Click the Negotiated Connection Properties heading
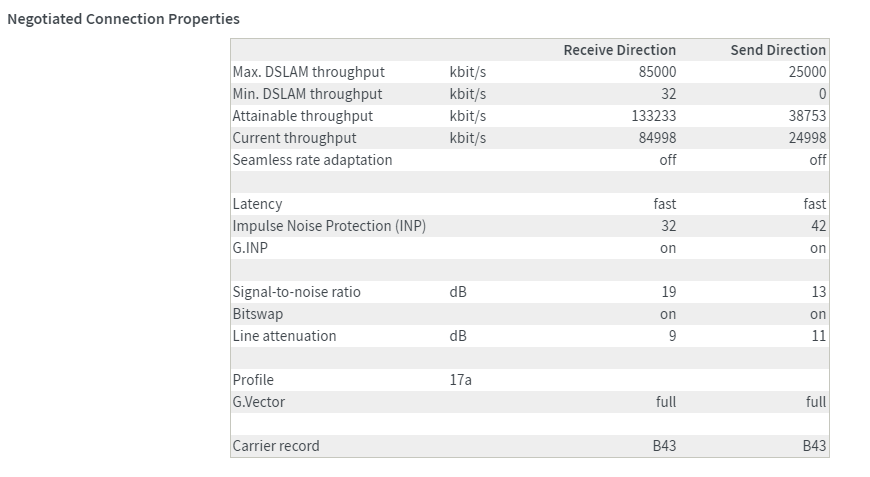870x477 pixels. coord(123,19)
